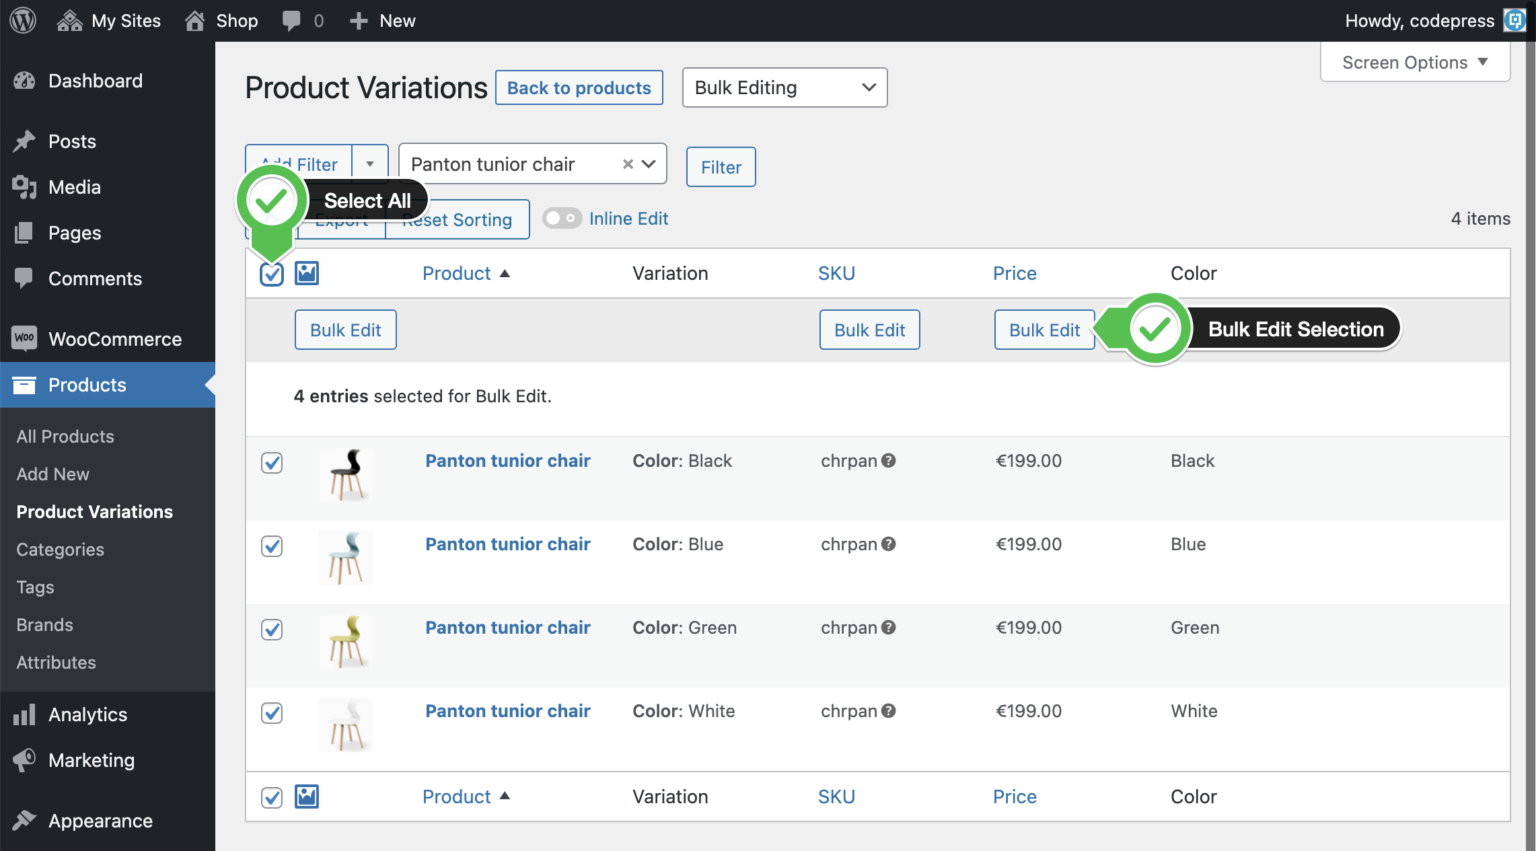This screenshot has height=851, width=1536.
Task: Open the WordPress logo menu in admin bar
Action: (22, 20)
